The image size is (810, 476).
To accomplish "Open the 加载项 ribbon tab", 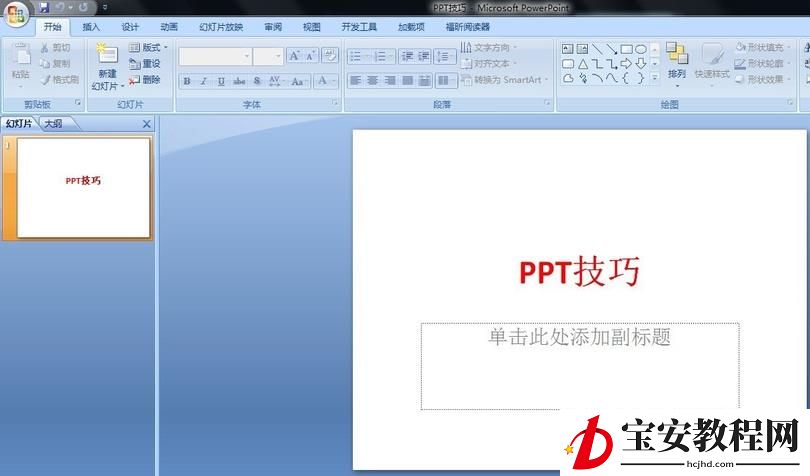I will tap(411, 27).
